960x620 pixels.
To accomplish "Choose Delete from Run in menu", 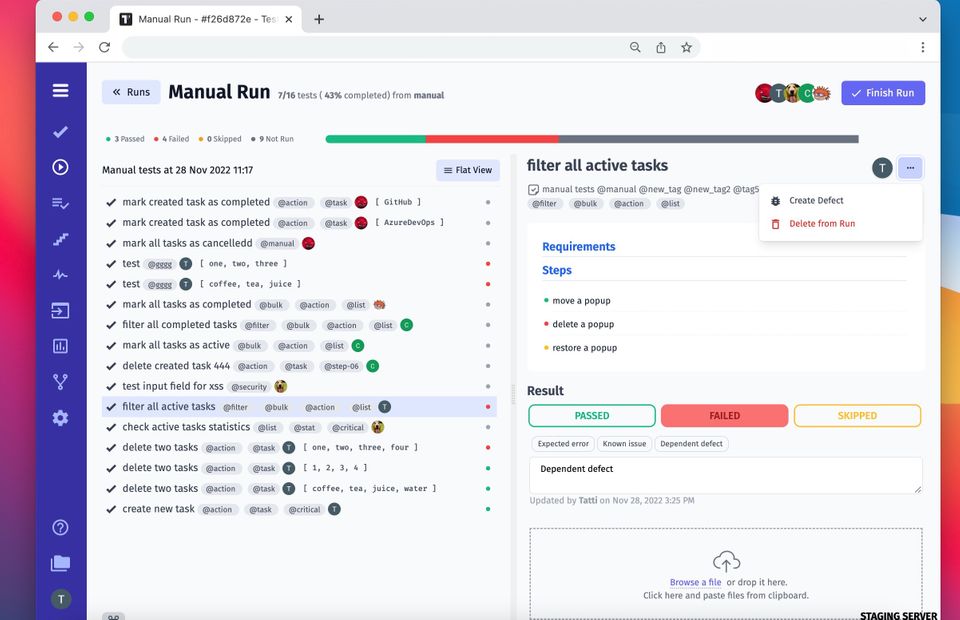I will coord(822,223).
